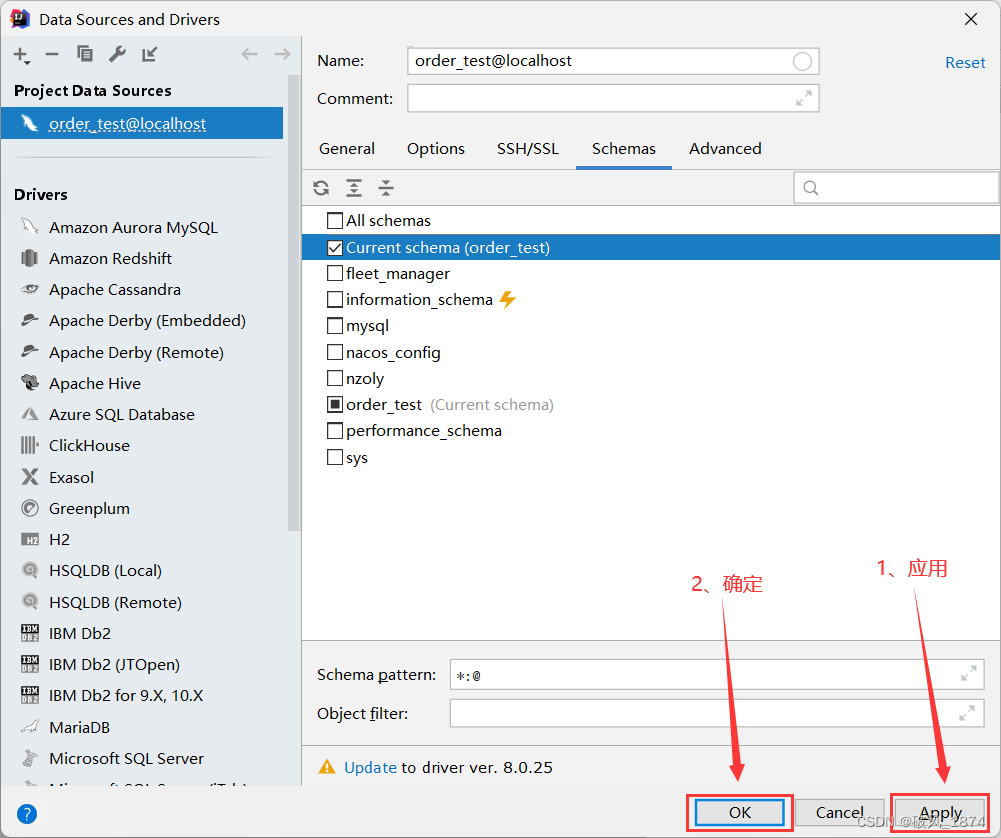Uncheck Current schema (order_test) checkbox
1001x838 pixels.
coord(335,248)
